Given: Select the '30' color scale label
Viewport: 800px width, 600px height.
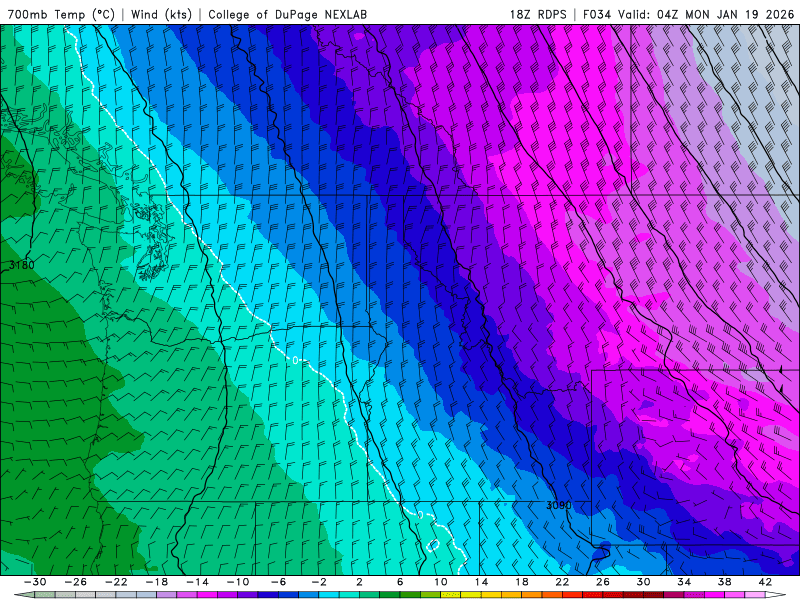Looking at the screenshot, I should (643, 582).
